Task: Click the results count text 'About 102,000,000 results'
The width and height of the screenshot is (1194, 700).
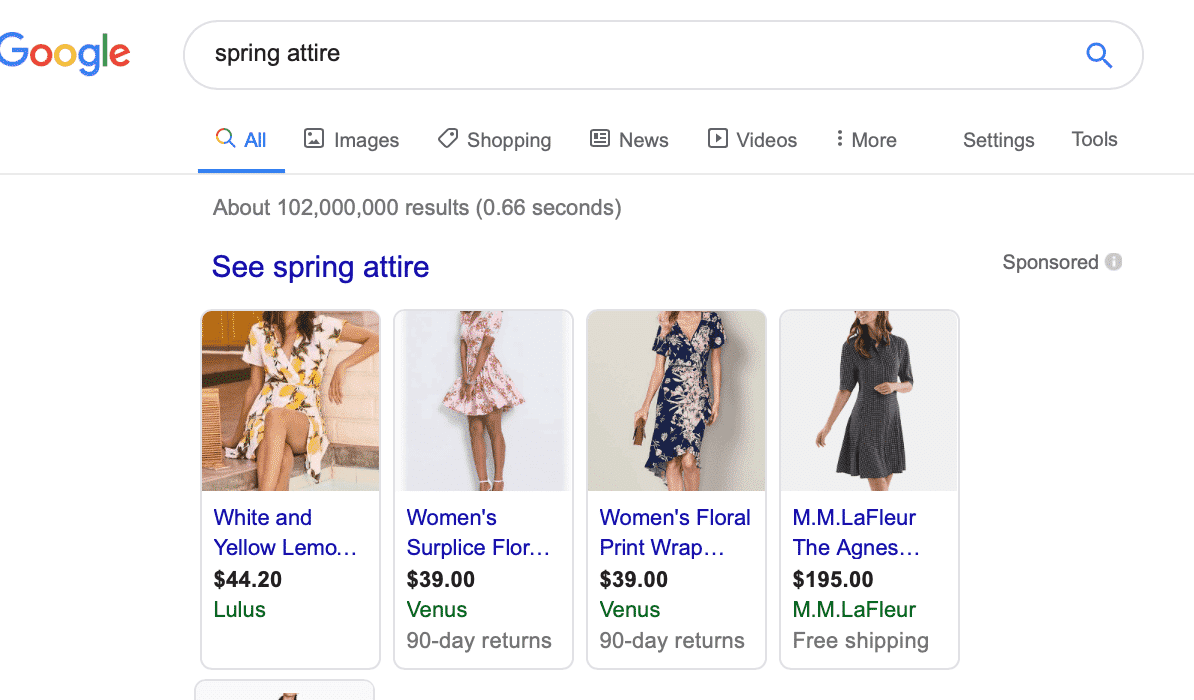Action: (340, 207)
